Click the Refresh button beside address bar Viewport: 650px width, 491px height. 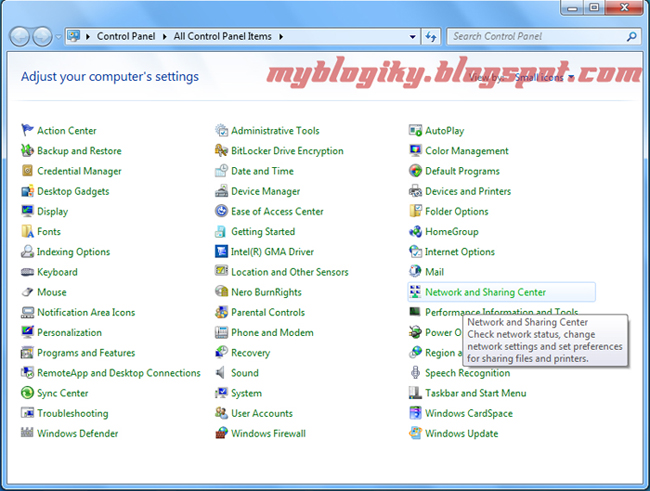(x=431, y=36)
